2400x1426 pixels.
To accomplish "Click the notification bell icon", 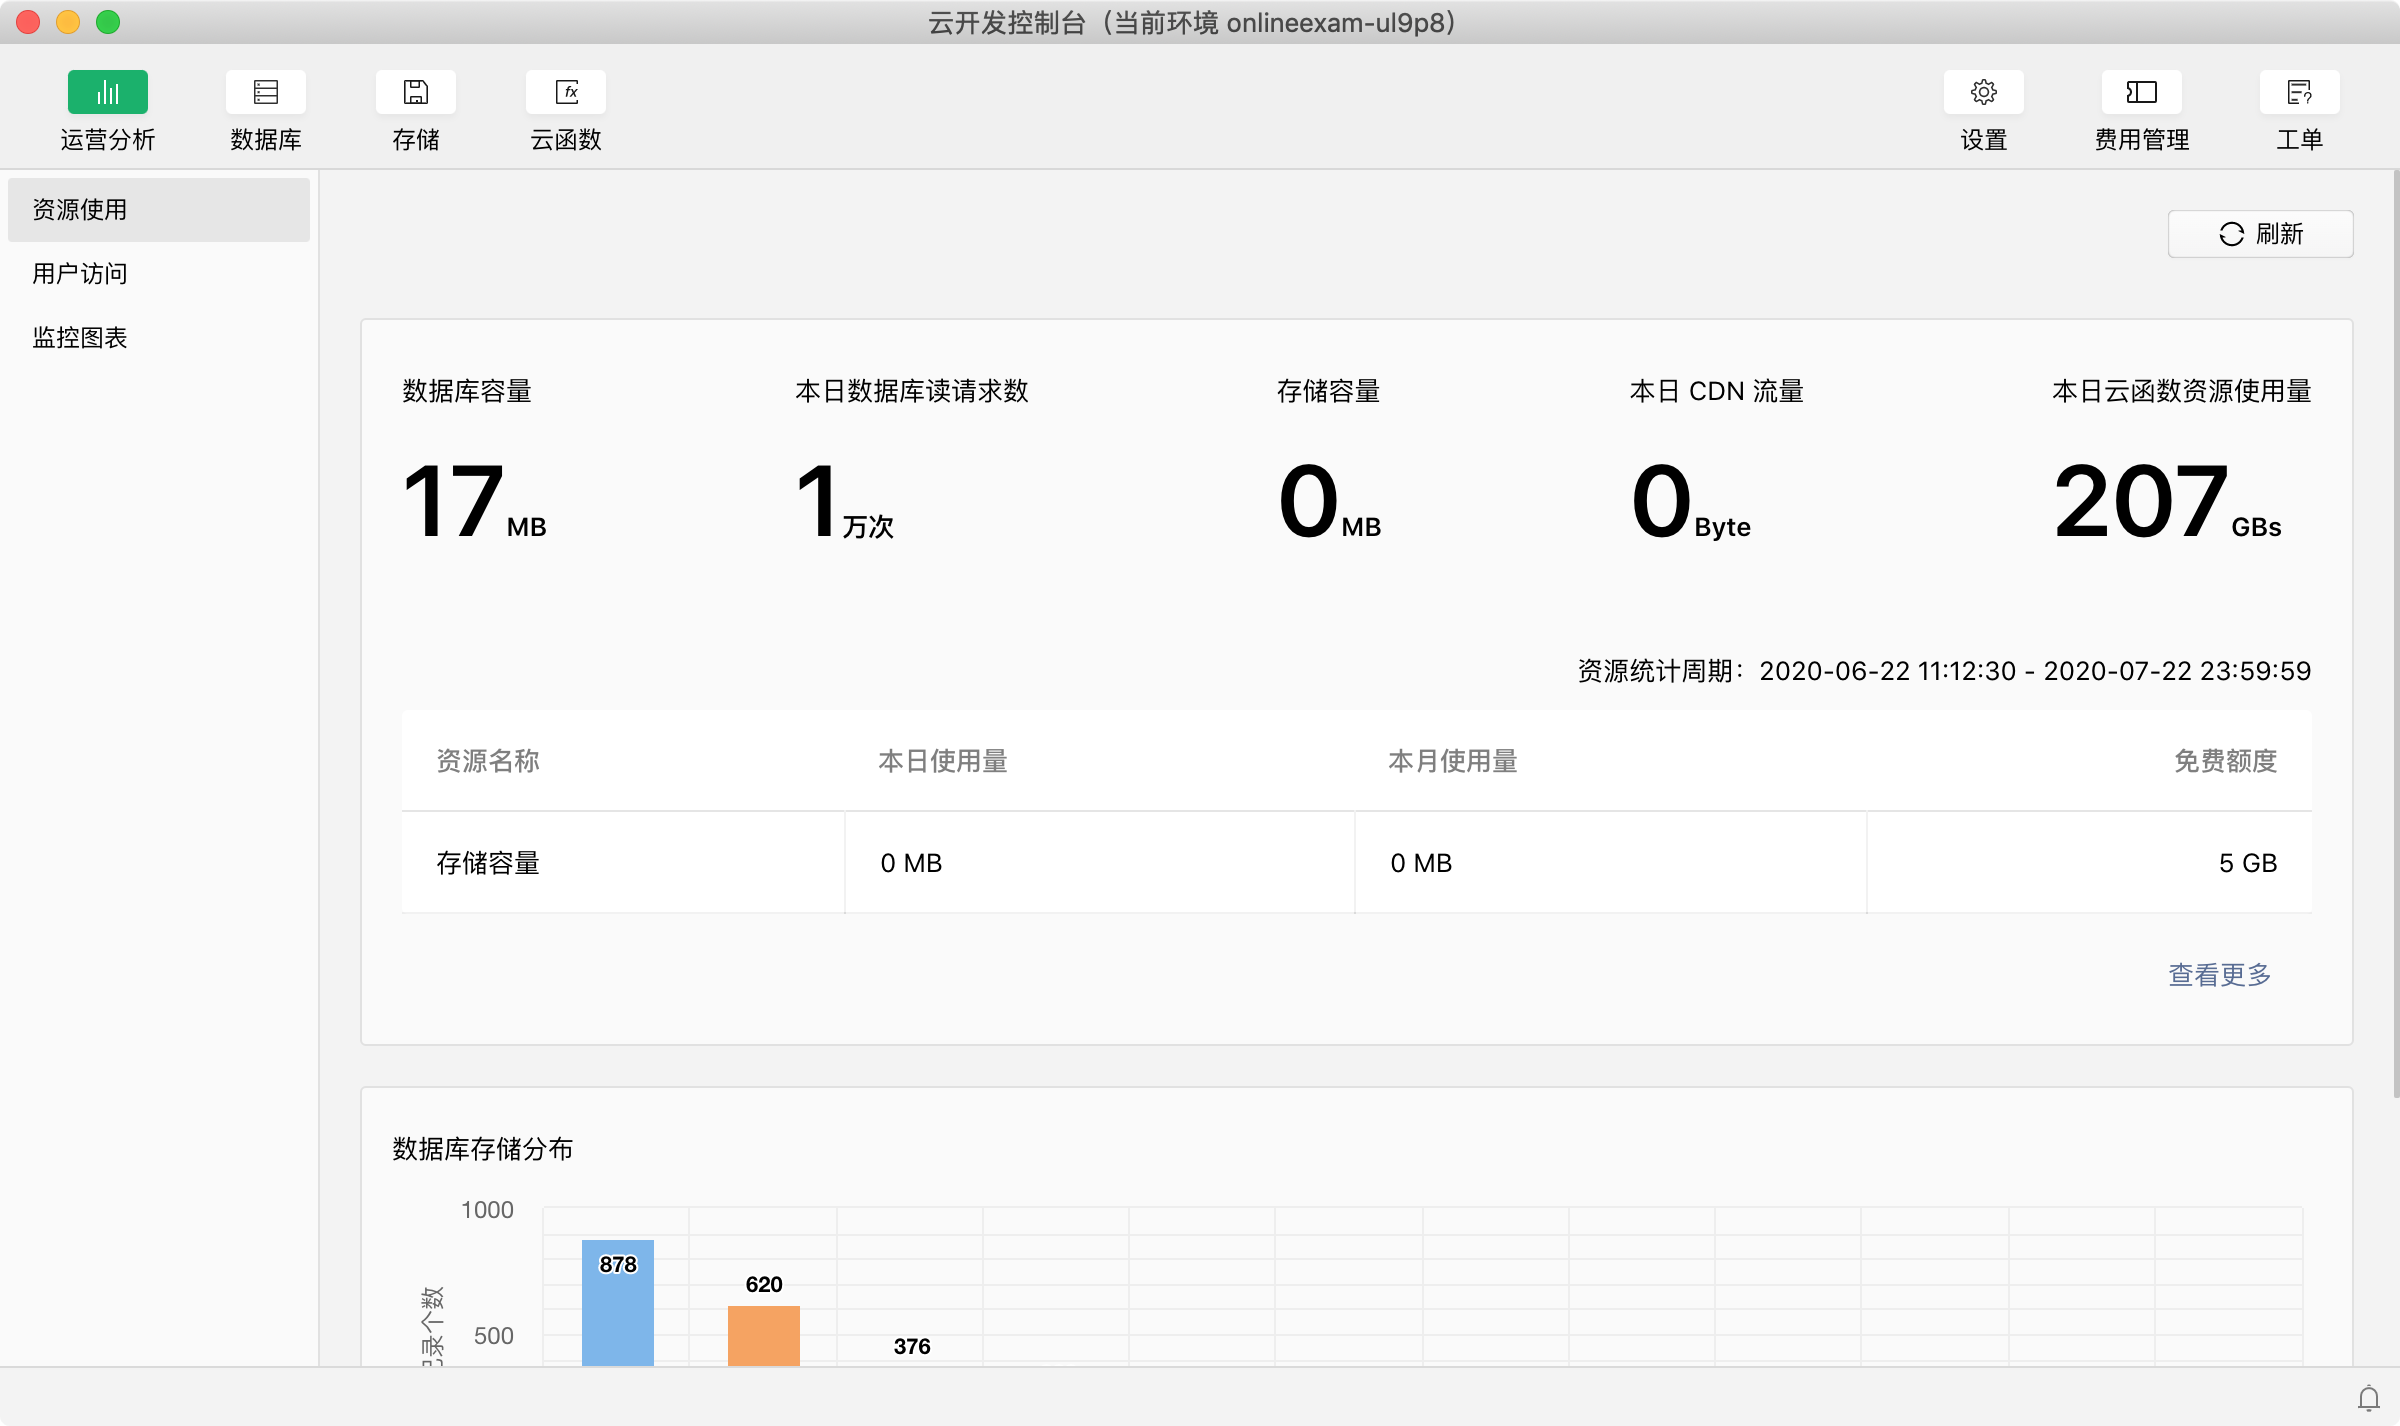I will click(2368, 1398).
